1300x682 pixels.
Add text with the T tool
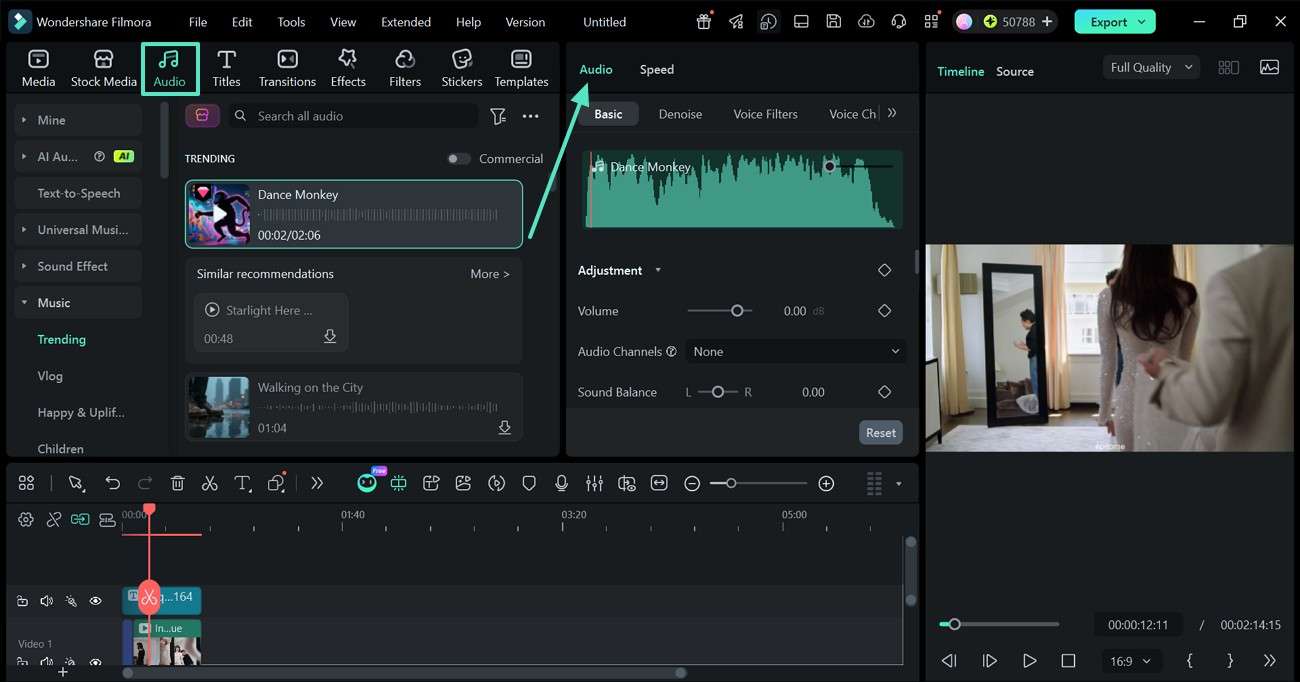coord(242,483)
